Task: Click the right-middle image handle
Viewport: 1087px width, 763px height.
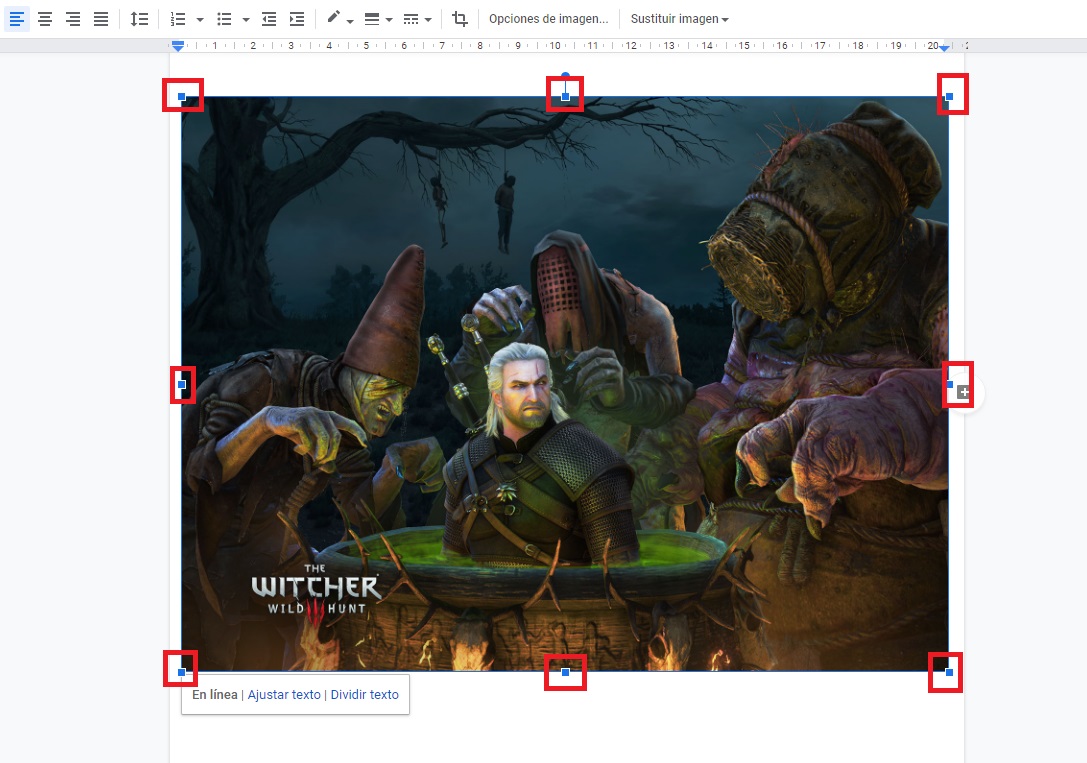Action: point(949,385)
